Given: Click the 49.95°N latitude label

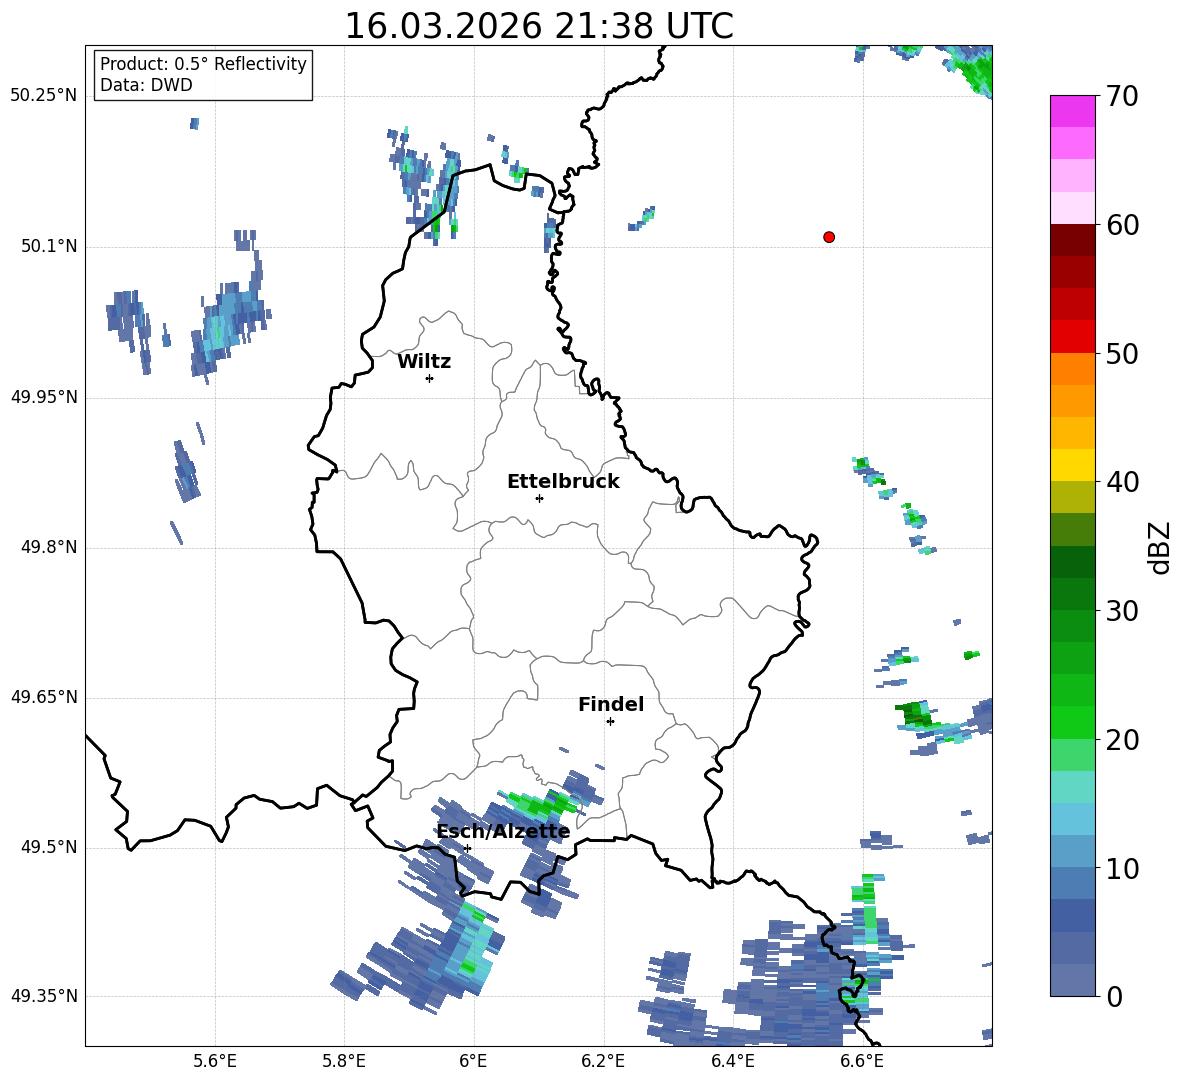Looking at the screenshot, I should (43, 397).
